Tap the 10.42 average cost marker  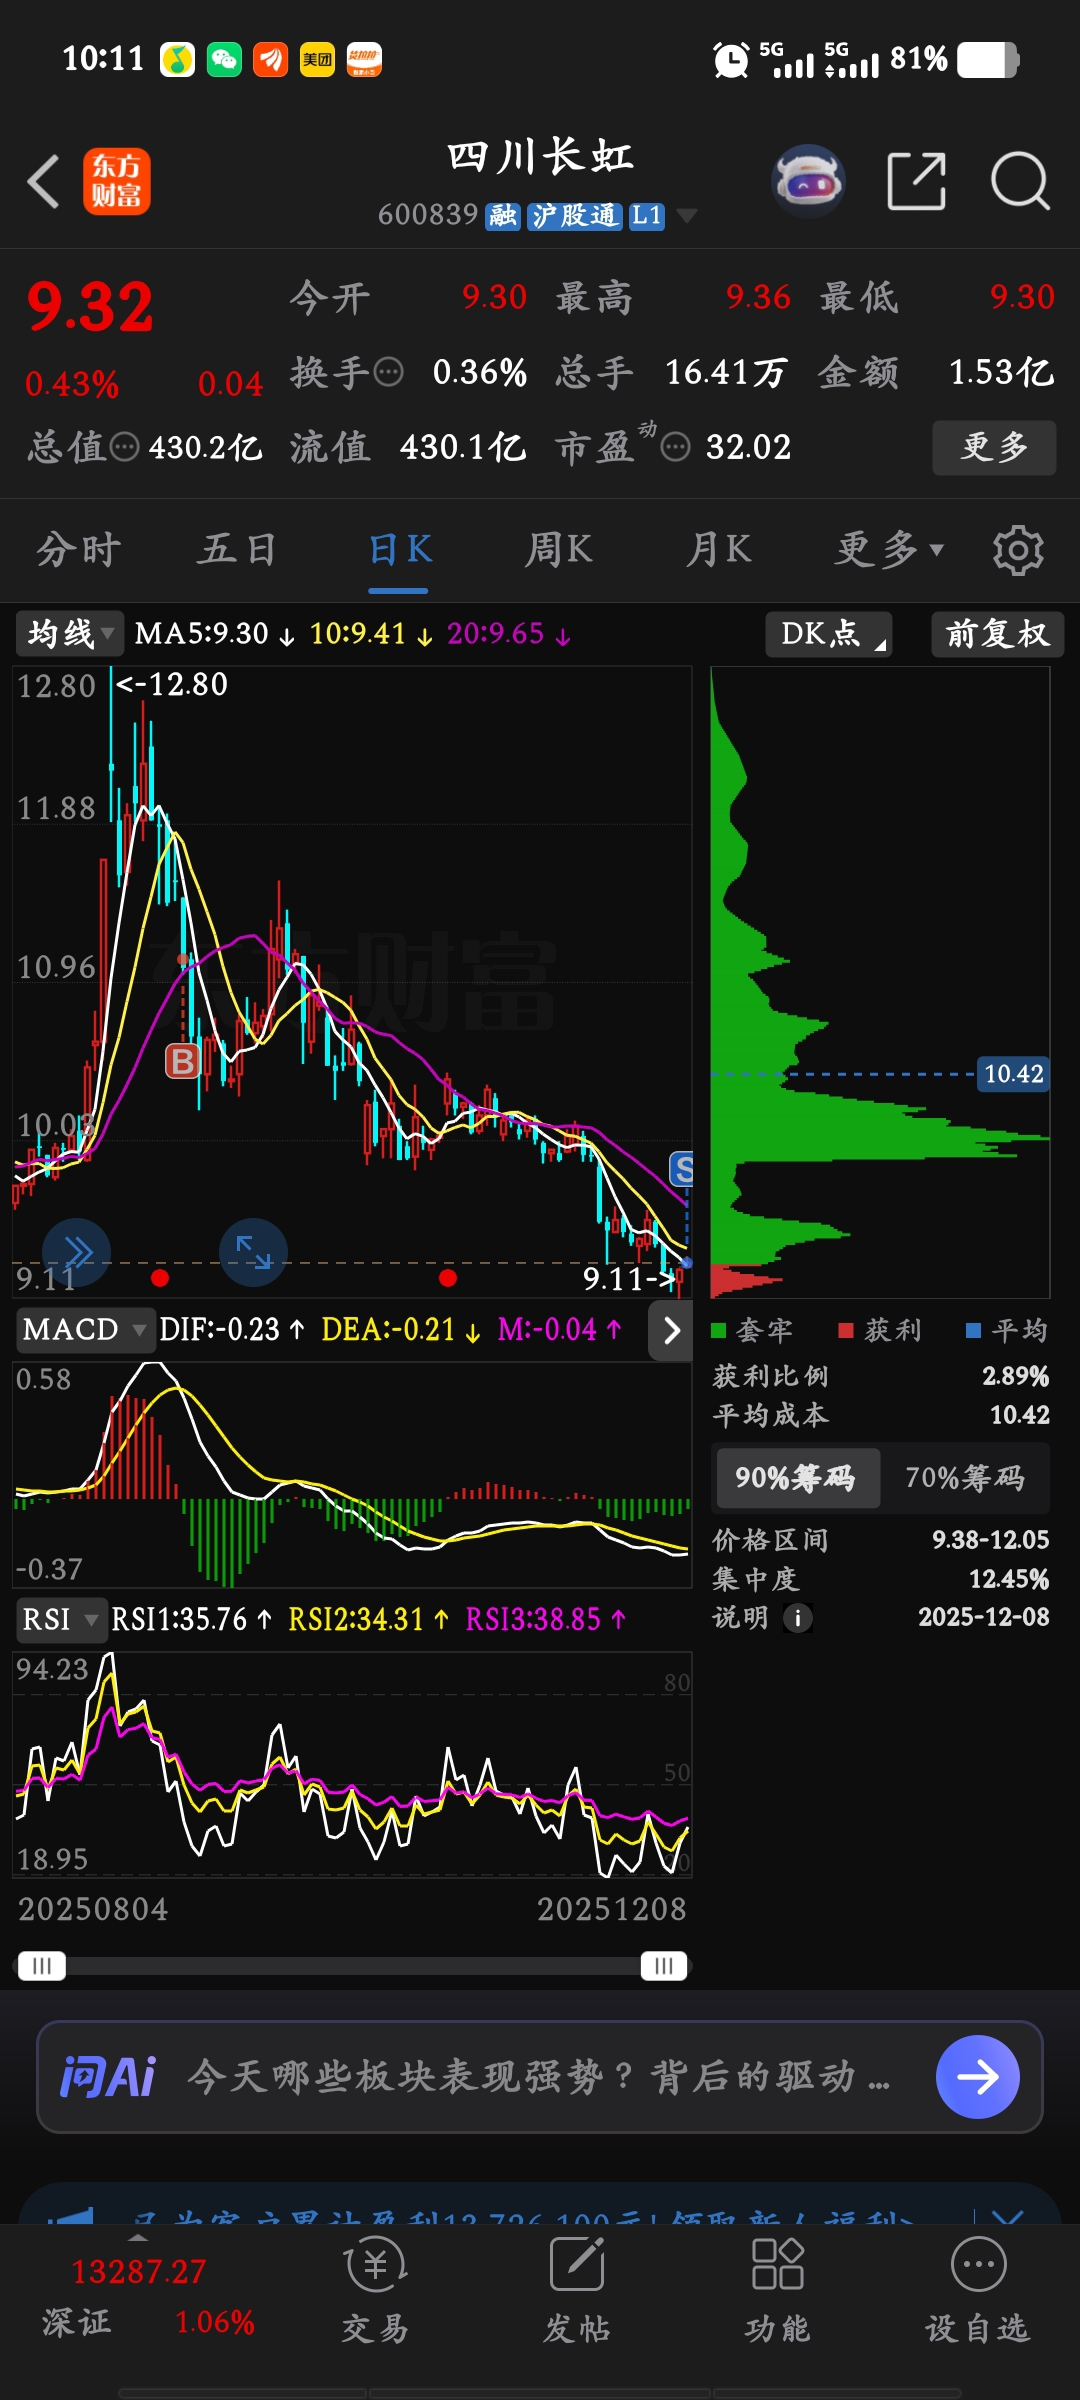[1013, 1074]
